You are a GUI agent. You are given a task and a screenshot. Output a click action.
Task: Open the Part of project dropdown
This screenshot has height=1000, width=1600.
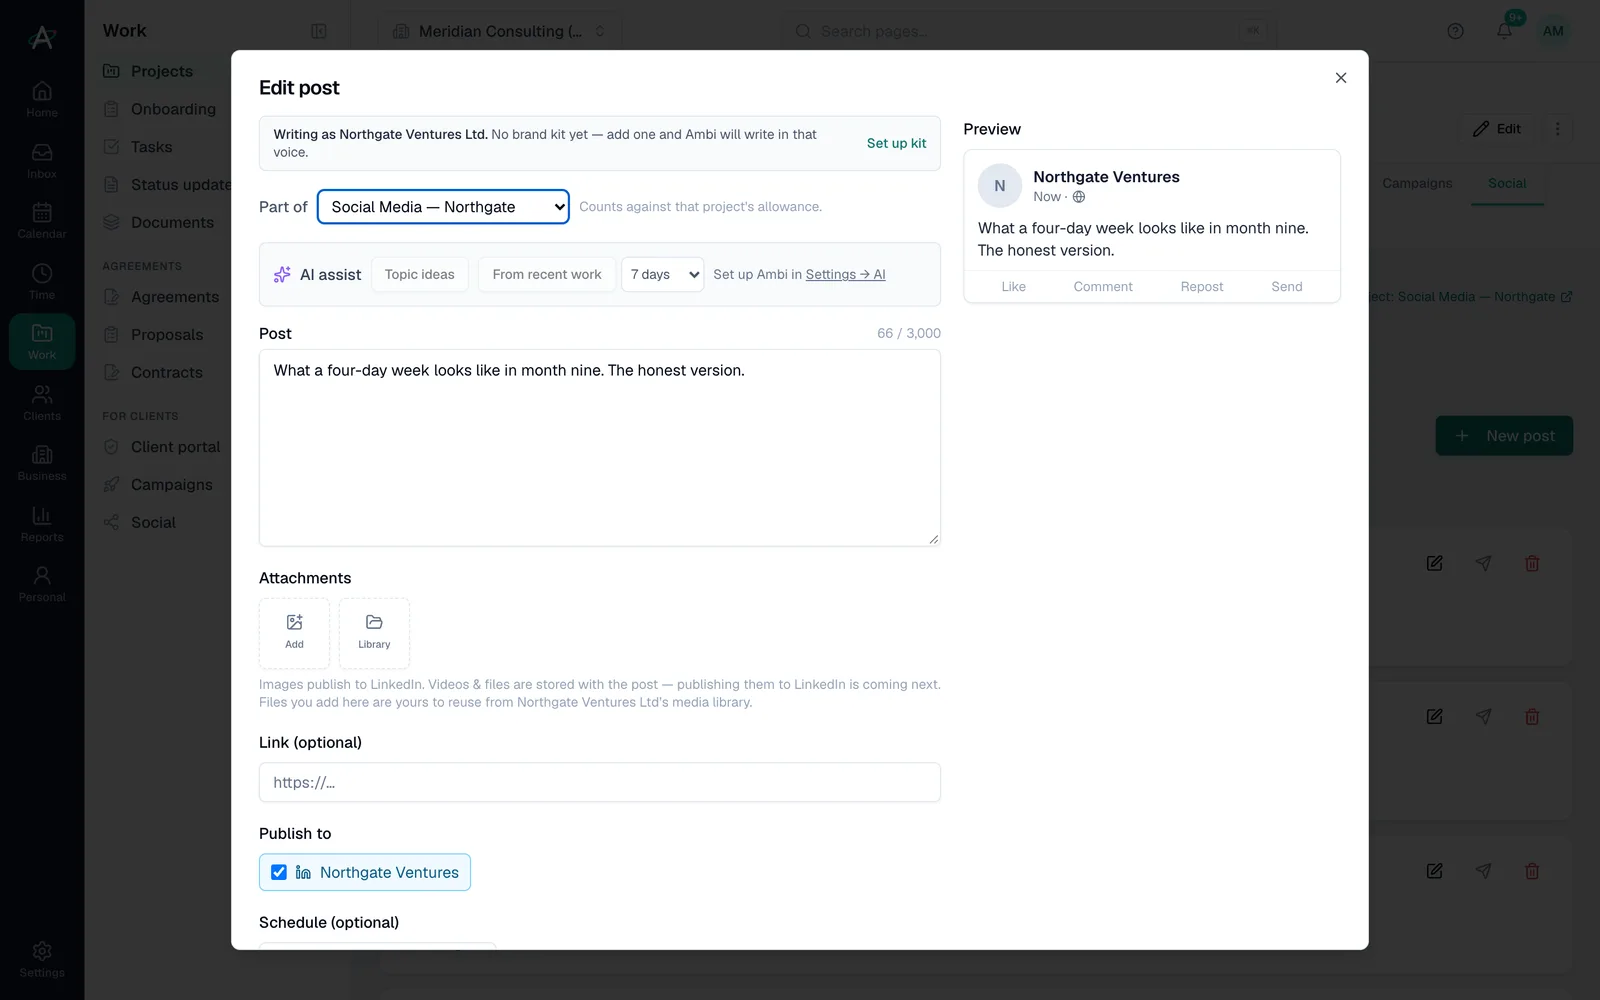(x=443, y=207)
